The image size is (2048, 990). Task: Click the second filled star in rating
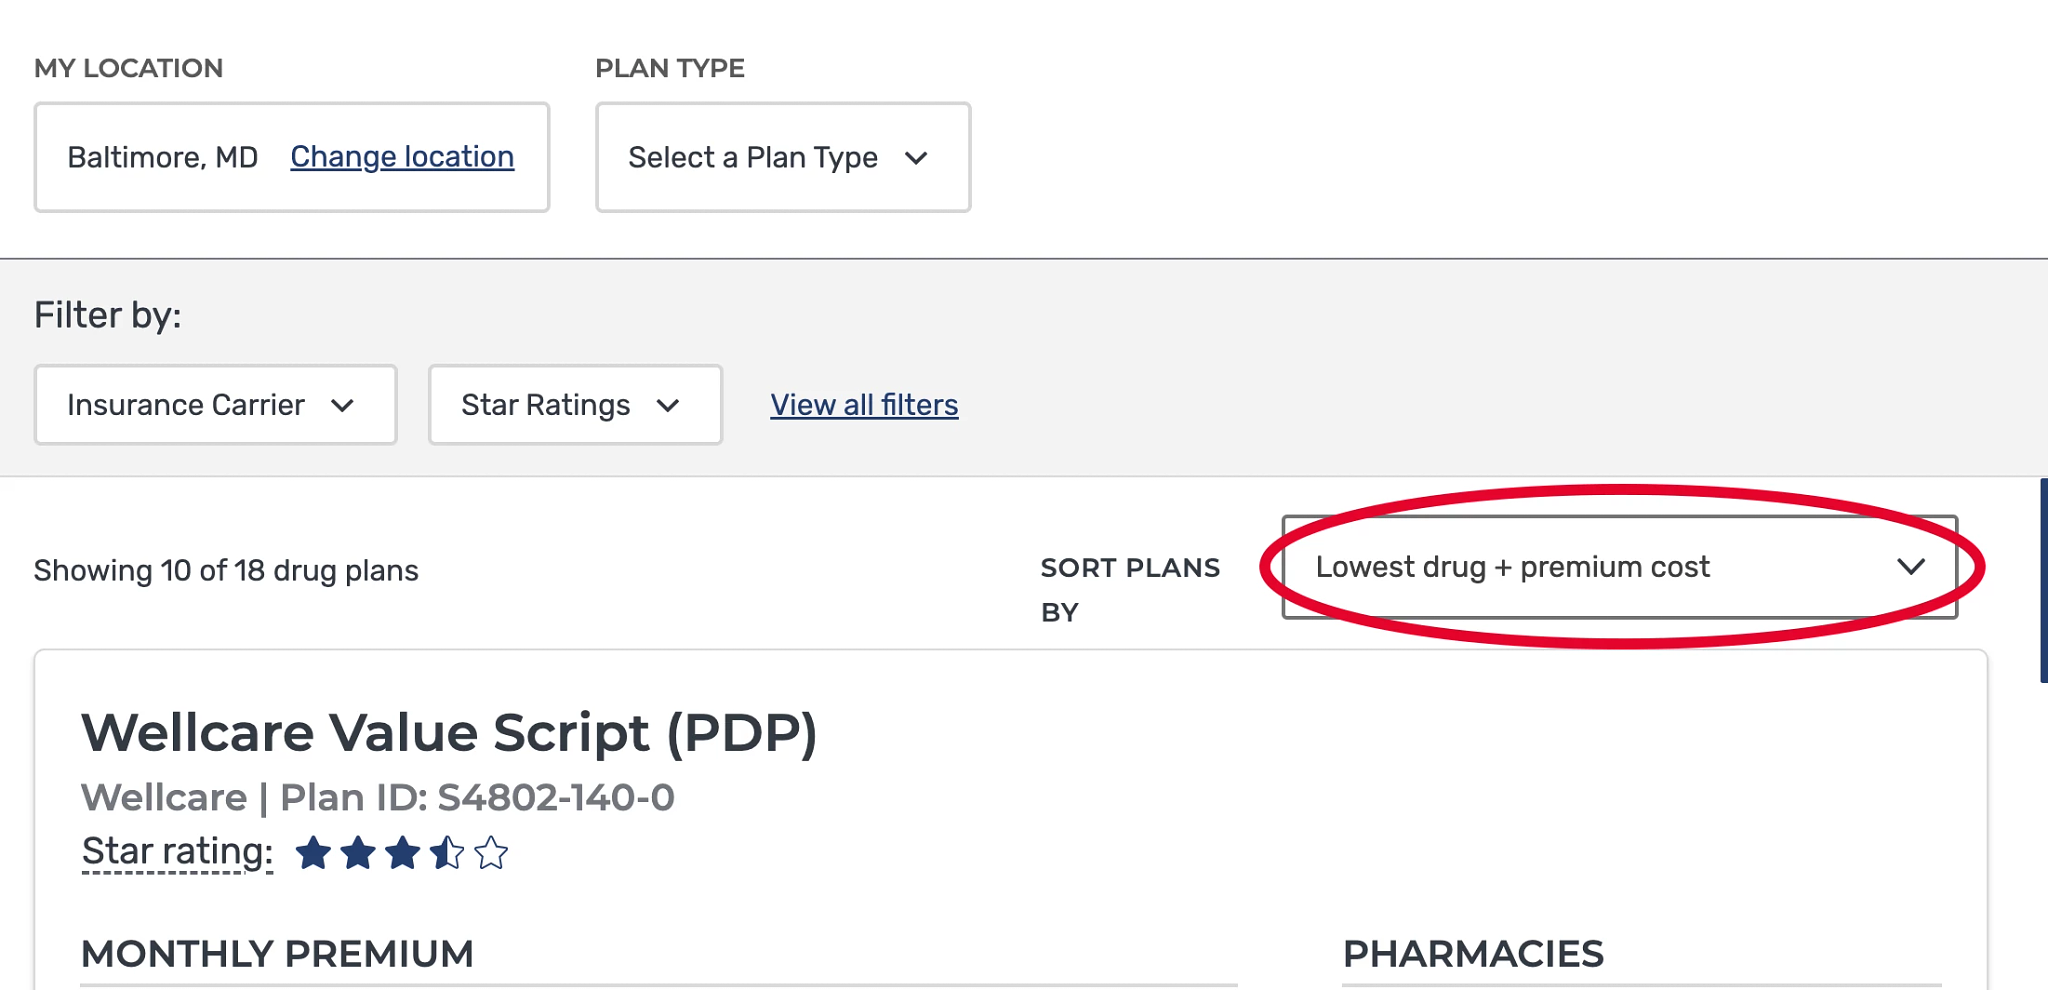[x=358, y=853]
